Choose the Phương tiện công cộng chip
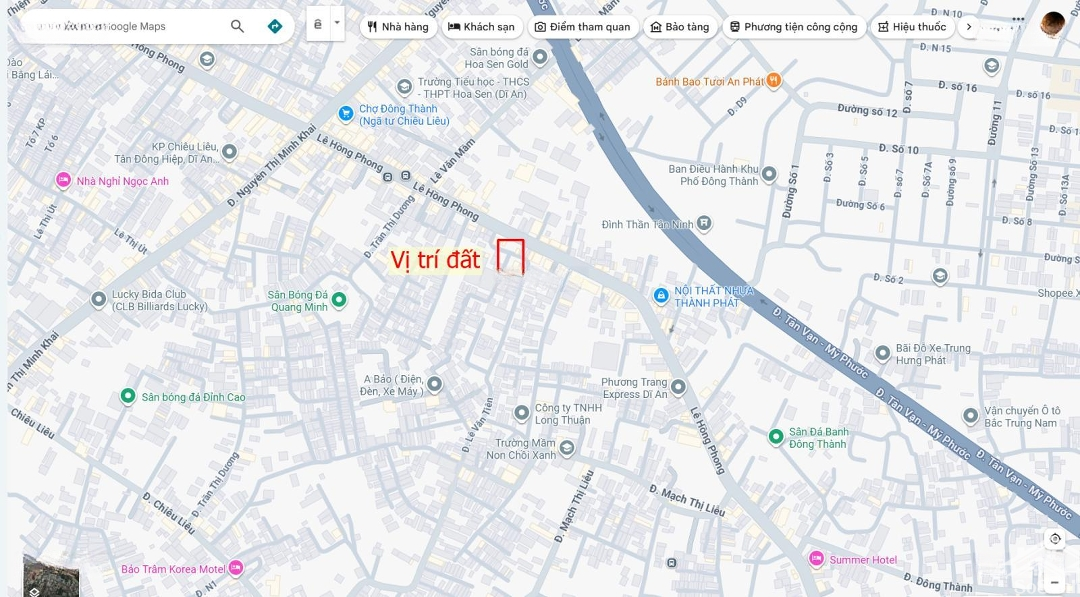The image size is (1080, 597). click(x=793, y=27)
